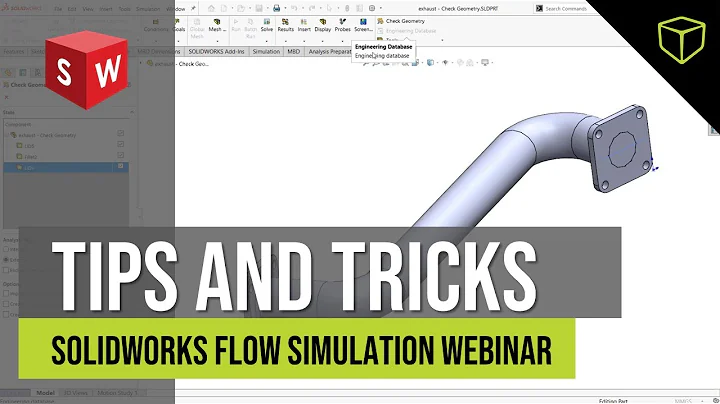Image resolution: width=720 pixels, height=404 pixels.
Task: Close the Check Geometry panel with X
Action: 6,97
